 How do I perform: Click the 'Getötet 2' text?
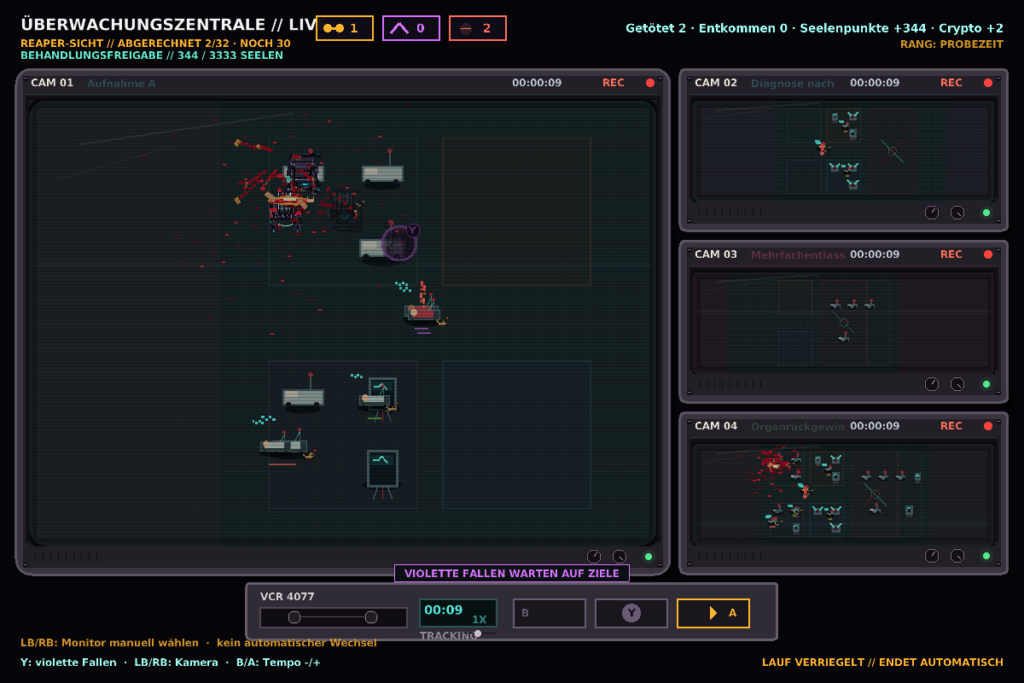click(656, 28)
